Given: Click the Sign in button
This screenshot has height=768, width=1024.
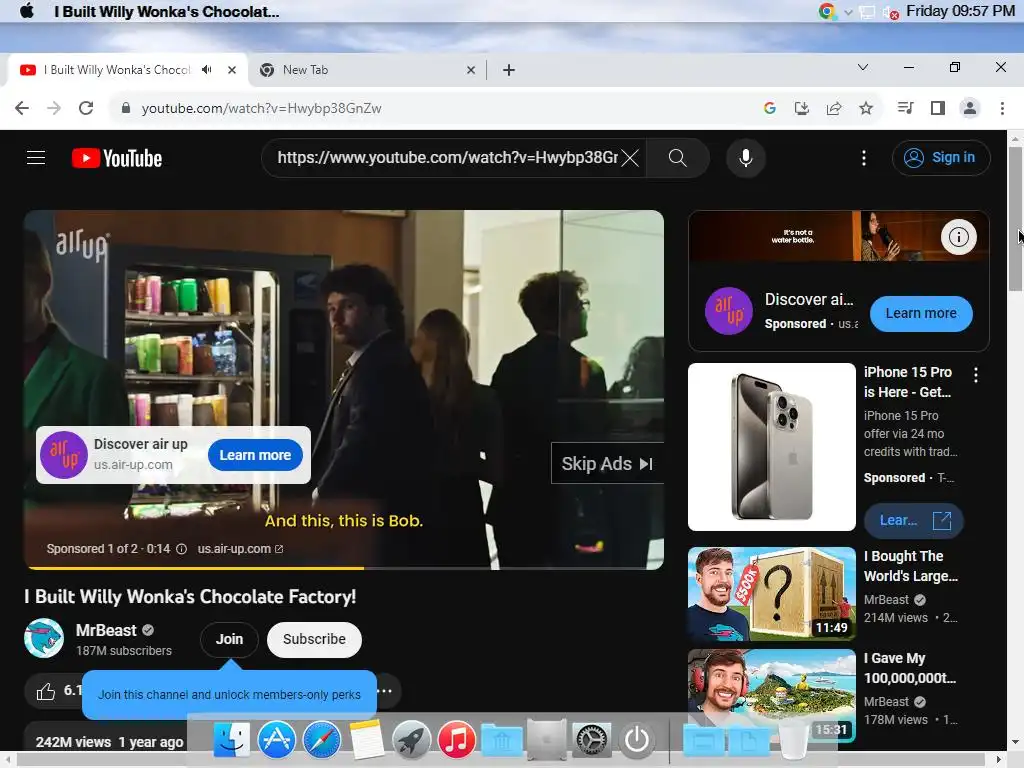Looking at the screenshot, I should pyautogui.click(x=941, y=157).
